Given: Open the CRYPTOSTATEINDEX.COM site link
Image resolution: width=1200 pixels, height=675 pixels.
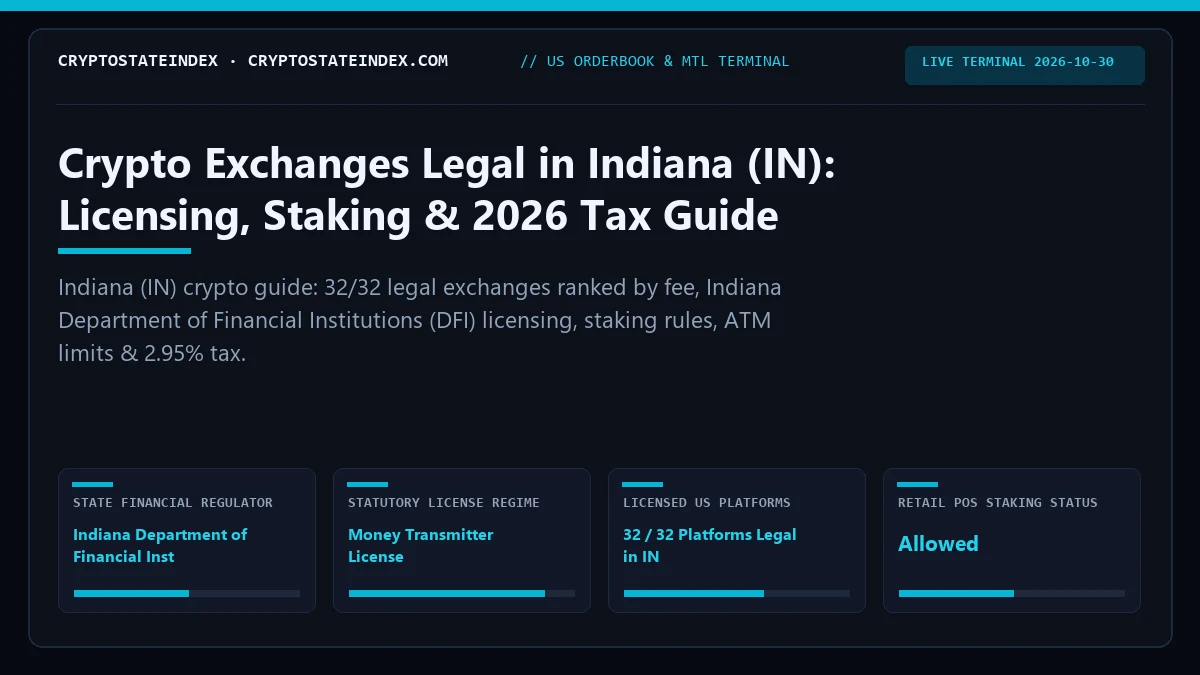Looking at the screenshot, I should (x=348, y=61).
